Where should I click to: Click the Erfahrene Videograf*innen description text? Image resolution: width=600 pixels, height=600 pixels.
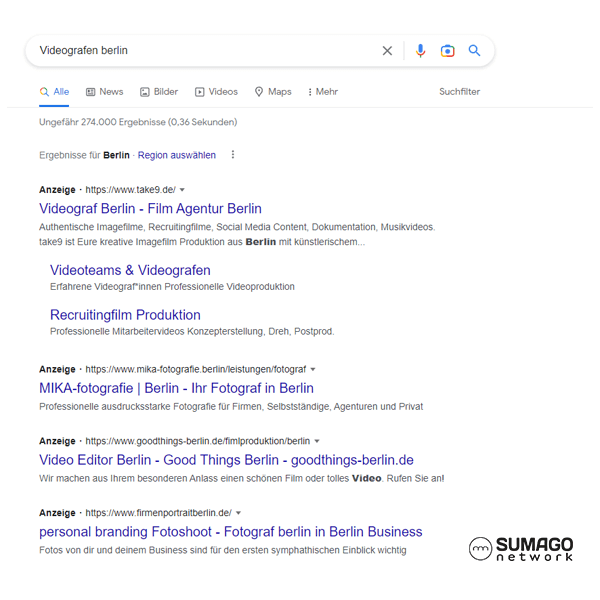(172, 287)
